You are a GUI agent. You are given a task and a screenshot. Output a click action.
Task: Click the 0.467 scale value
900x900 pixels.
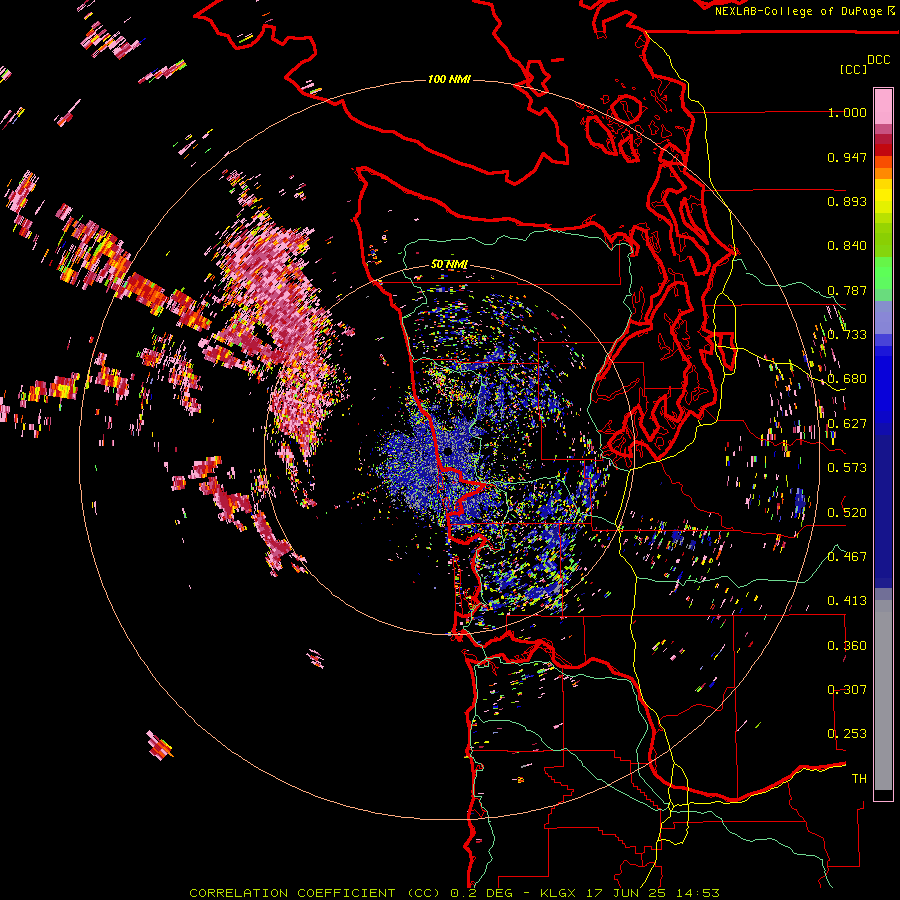pos(847,556)
